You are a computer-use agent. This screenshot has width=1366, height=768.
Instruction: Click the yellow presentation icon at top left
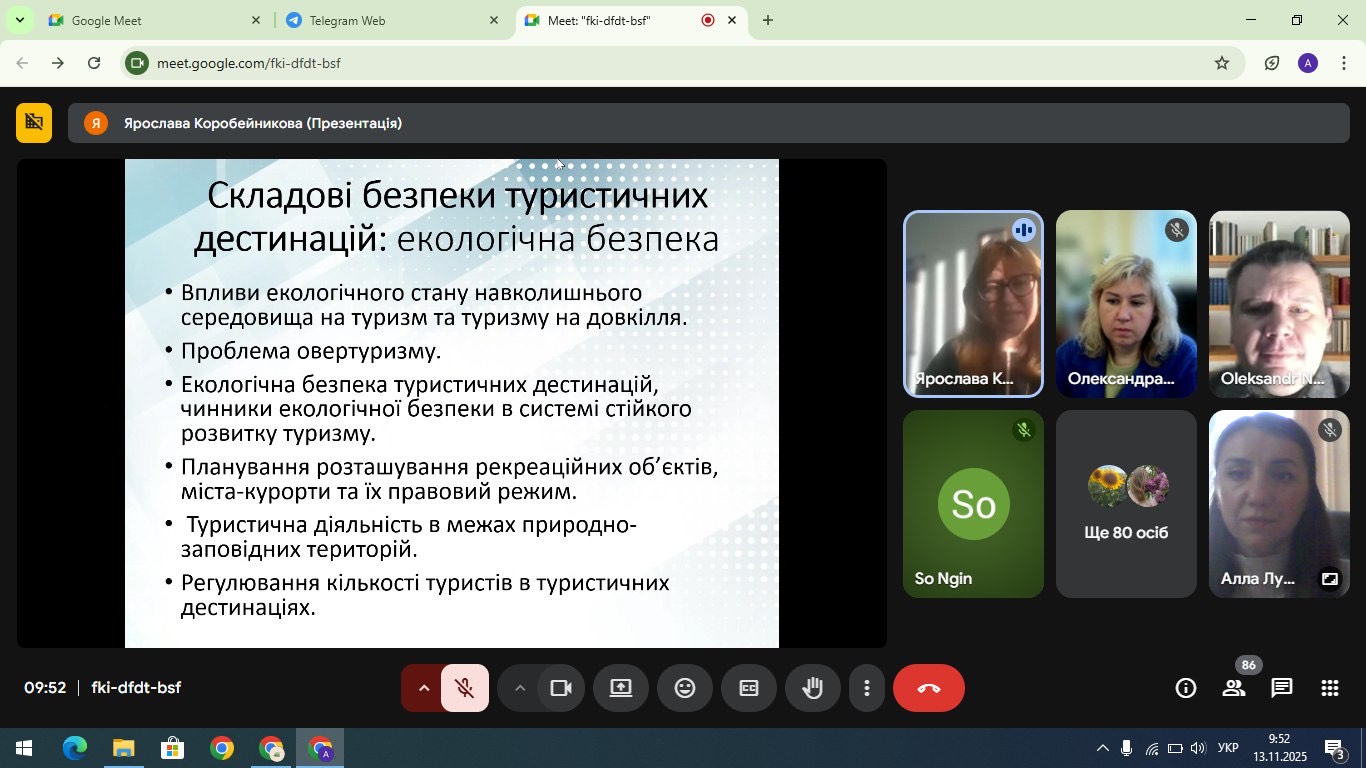click(x=34, y=123)
